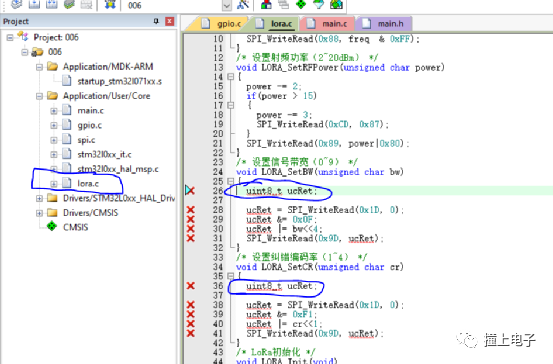Click "SPI_WriteRead(0xCD, 0x87);" on line 19
Image resolution: width=553 pixels, height=364 pixels.
point(322,124)
